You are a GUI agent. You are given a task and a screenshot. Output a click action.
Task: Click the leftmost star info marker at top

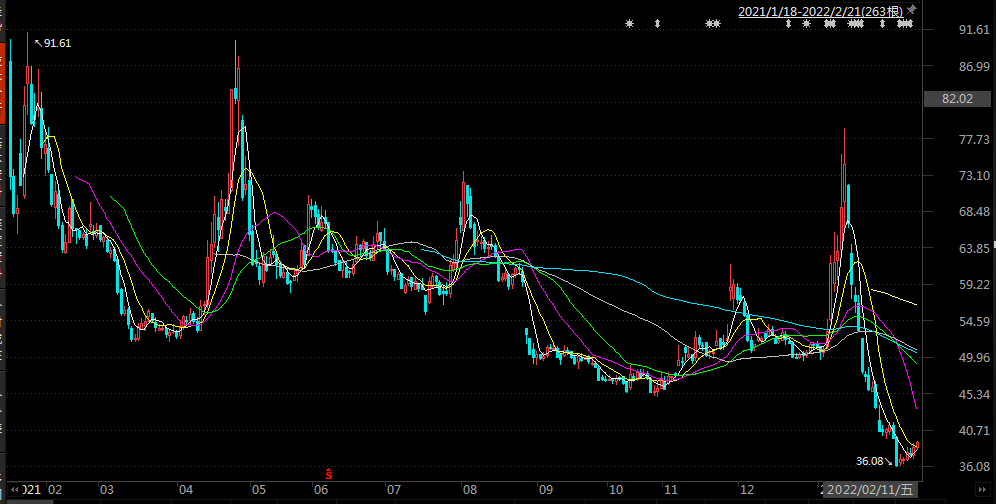[629, 23]
